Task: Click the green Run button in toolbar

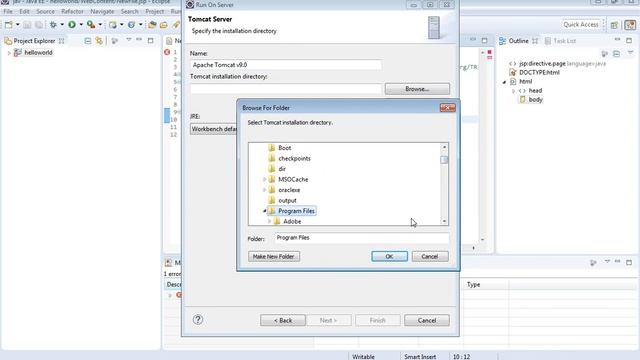Action: [x=72, y=25]
